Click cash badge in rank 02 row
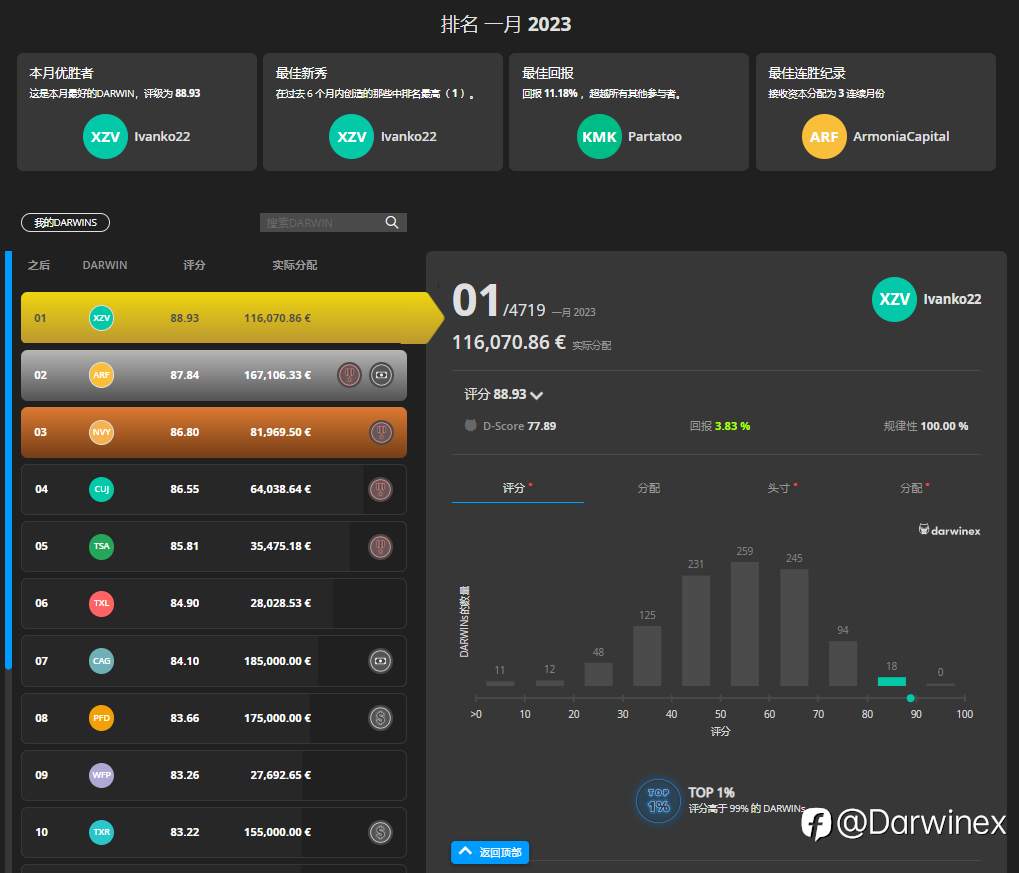Screen dimensions: 1019x873 point(381,375)
